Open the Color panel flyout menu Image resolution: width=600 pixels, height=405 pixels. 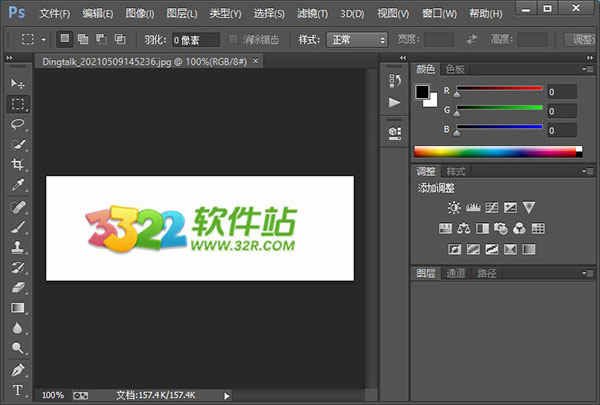tap(590, 70)
